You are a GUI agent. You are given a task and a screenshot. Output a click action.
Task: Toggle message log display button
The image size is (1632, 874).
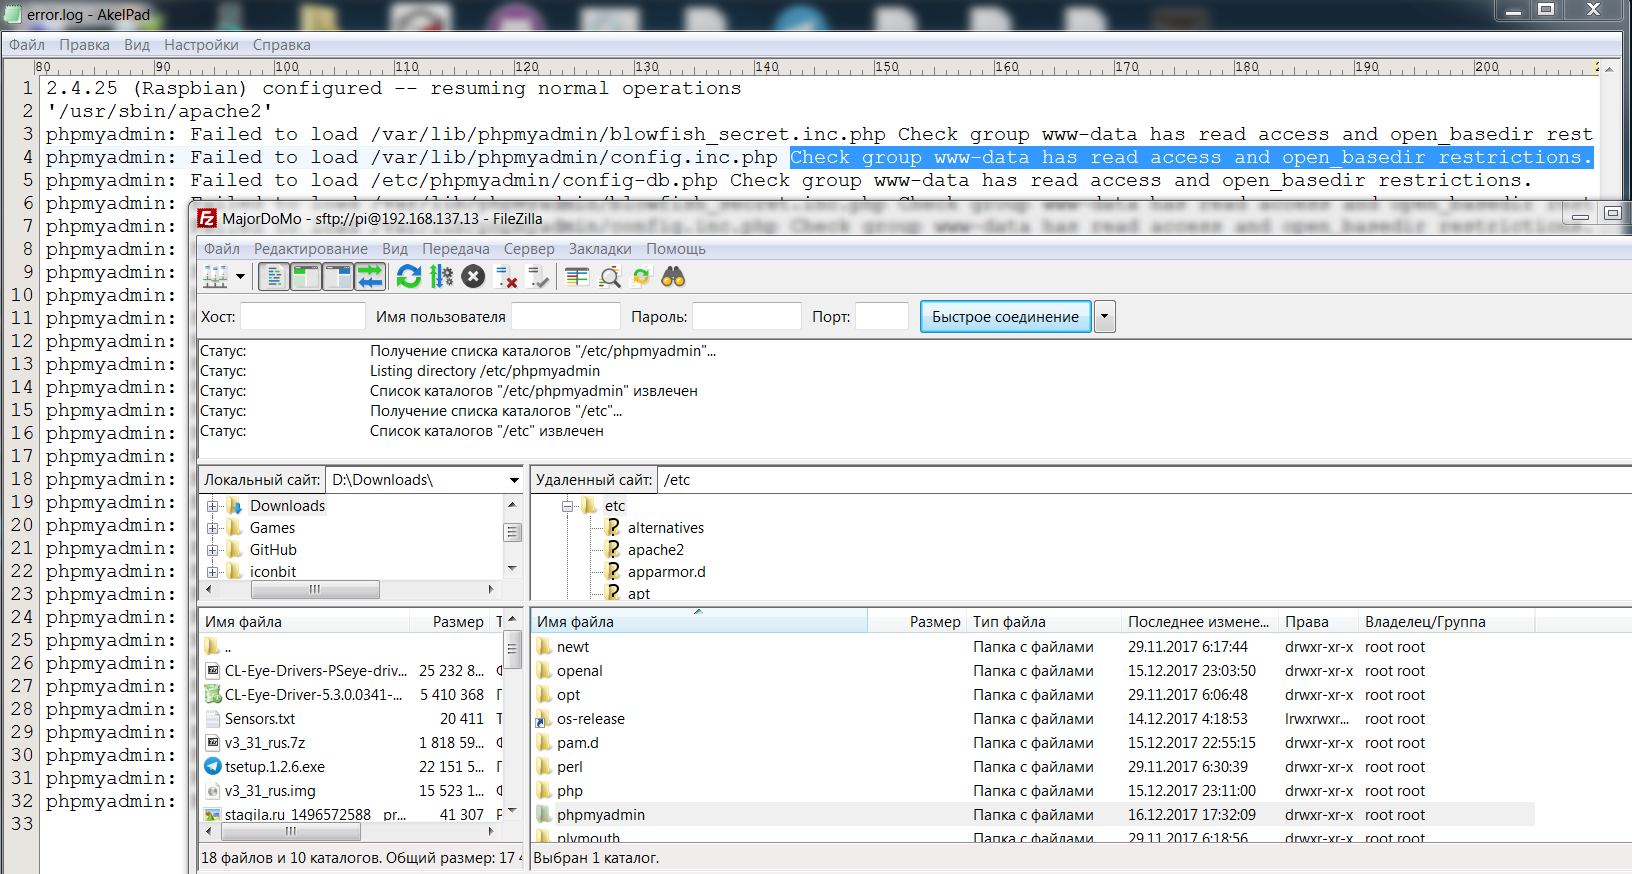(274, 277)
